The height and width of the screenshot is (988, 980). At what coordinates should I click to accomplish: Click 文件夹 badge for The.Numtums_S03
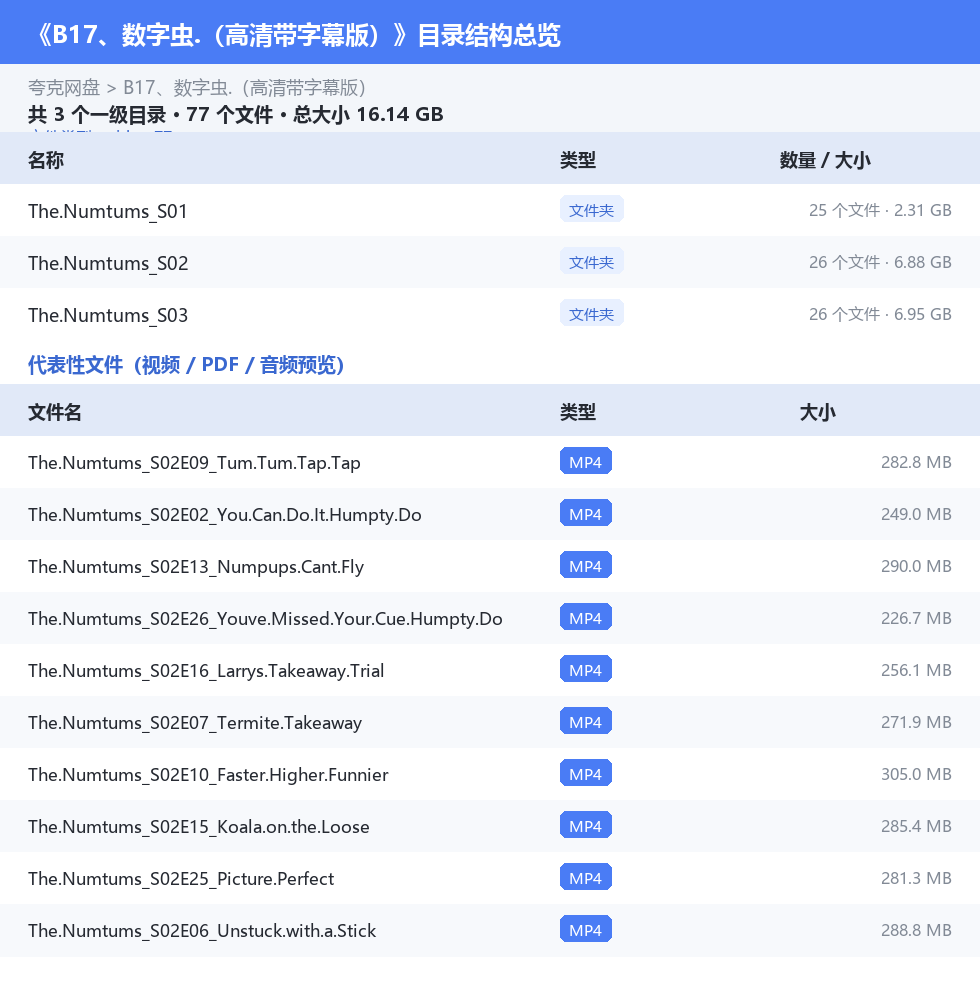(x=591, y=314)
